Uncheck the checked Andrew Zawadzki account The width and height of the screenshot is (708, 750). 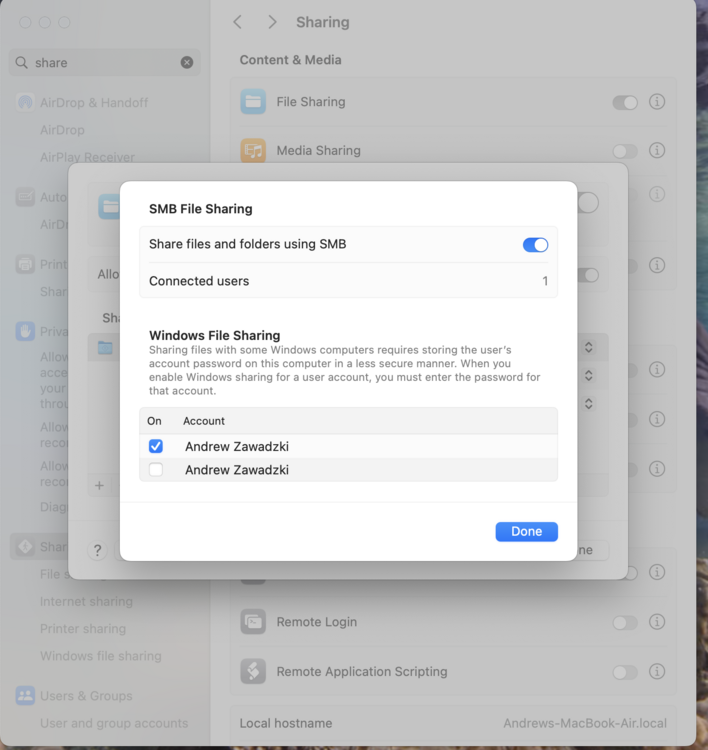(155, 446)
